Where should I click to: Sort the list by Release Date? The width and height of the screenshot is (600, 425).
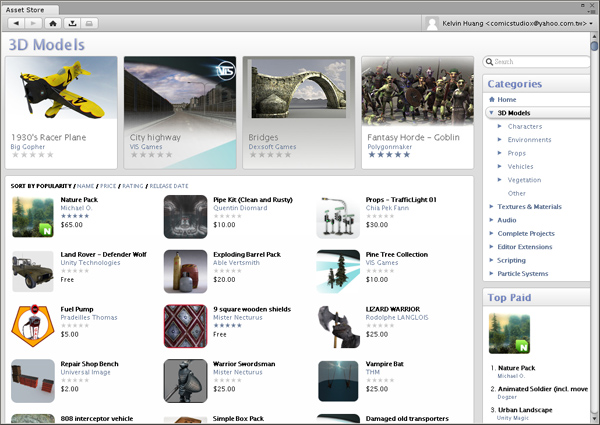click(169, 186)
